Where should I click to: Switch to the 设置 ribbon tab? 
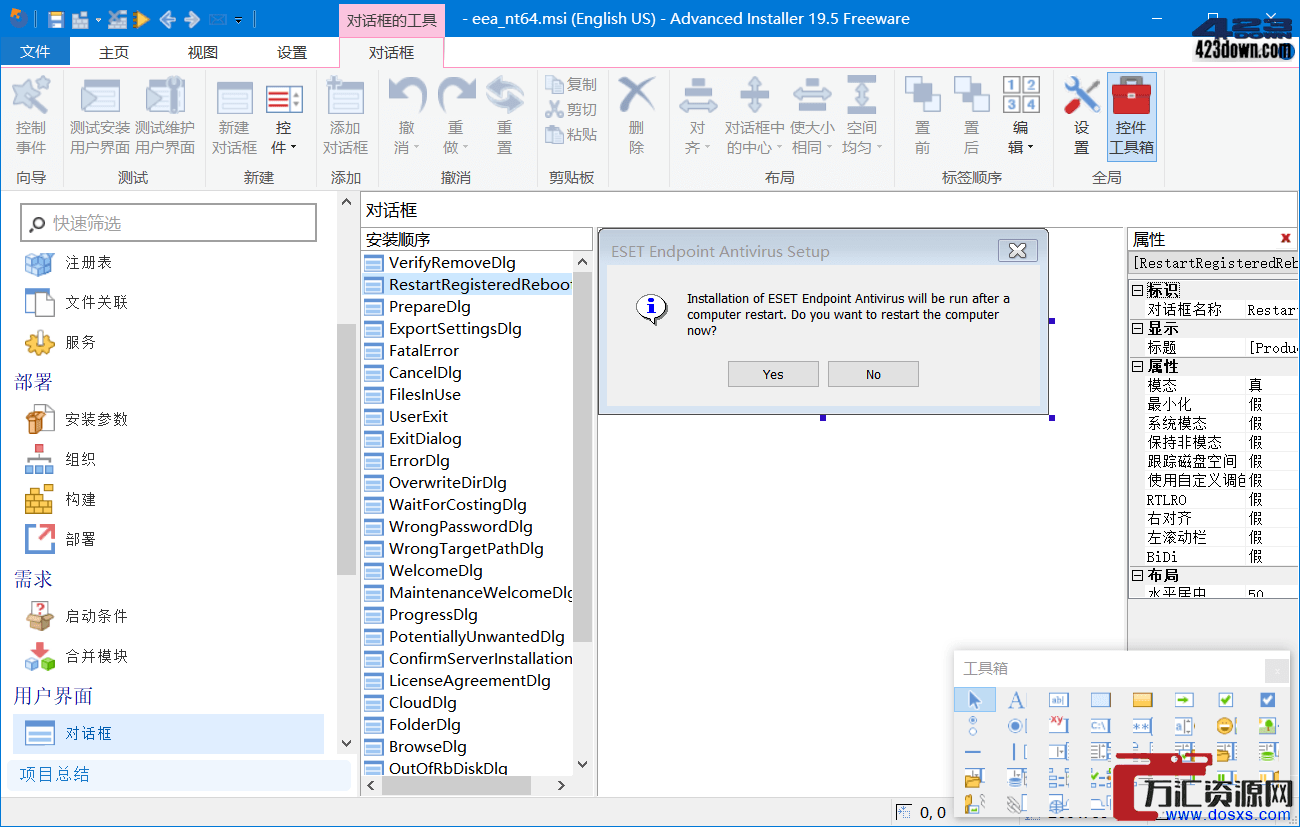[x=292, y=52]
